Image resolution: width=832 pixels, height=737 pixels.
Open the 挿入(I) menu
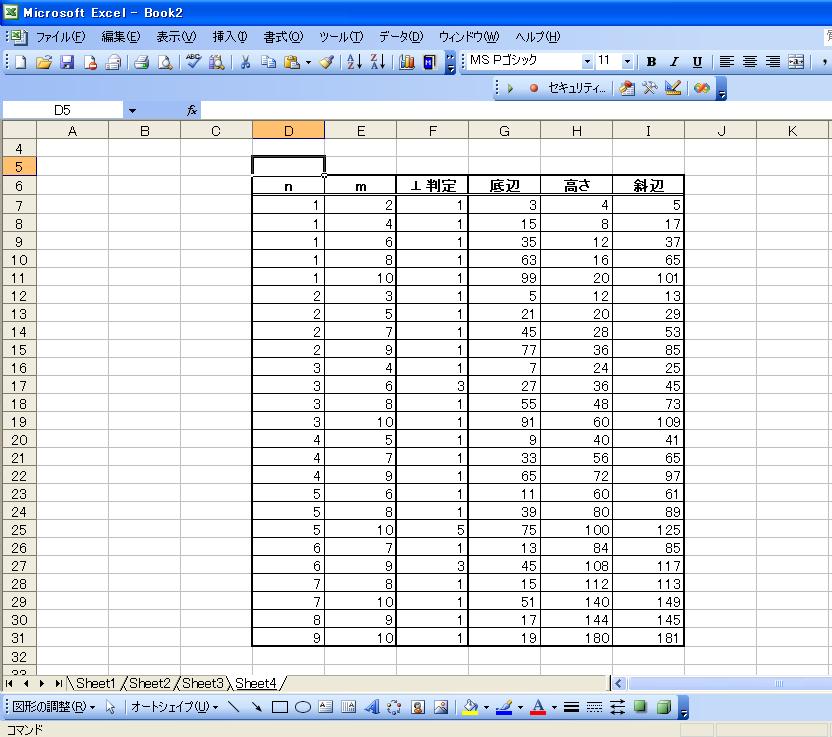tap(230, 37)
